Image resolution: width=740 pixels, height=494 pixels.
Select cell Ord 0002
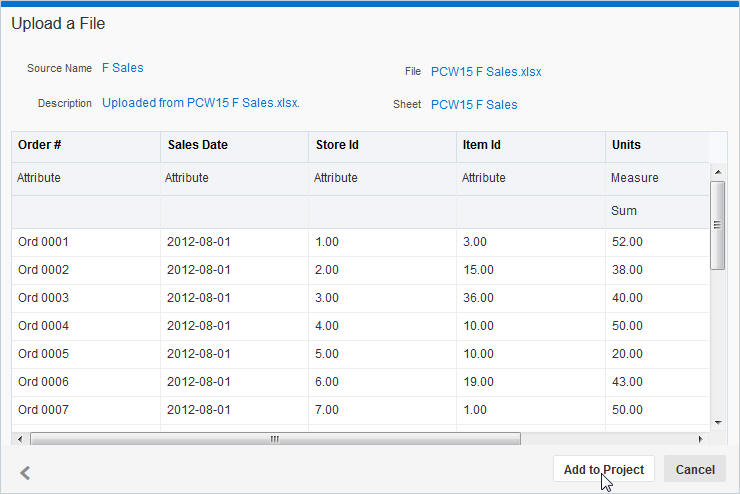(86, 270)
